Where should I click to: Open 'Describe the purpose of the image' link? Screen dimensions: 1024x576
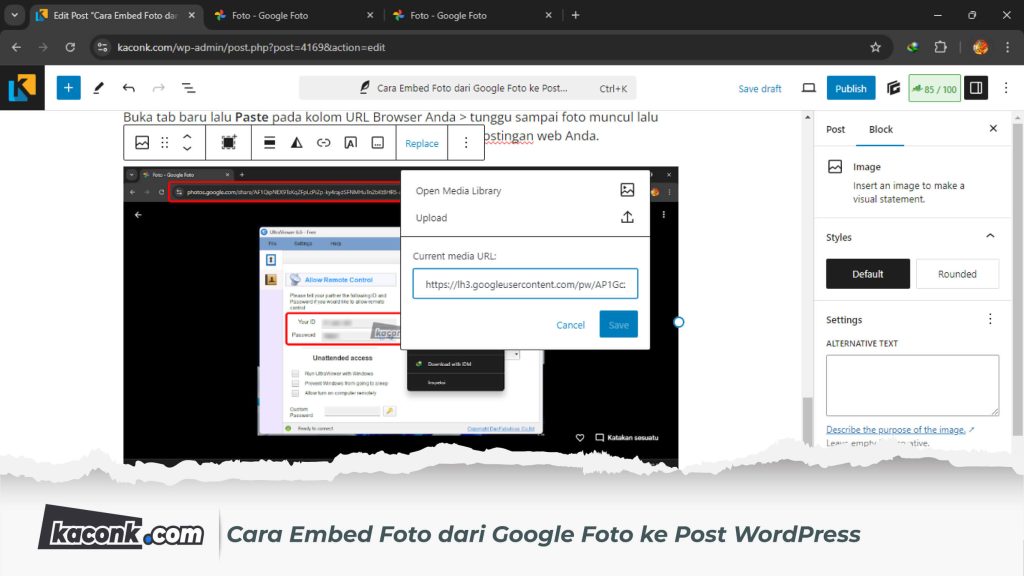[x=896, y=430]
